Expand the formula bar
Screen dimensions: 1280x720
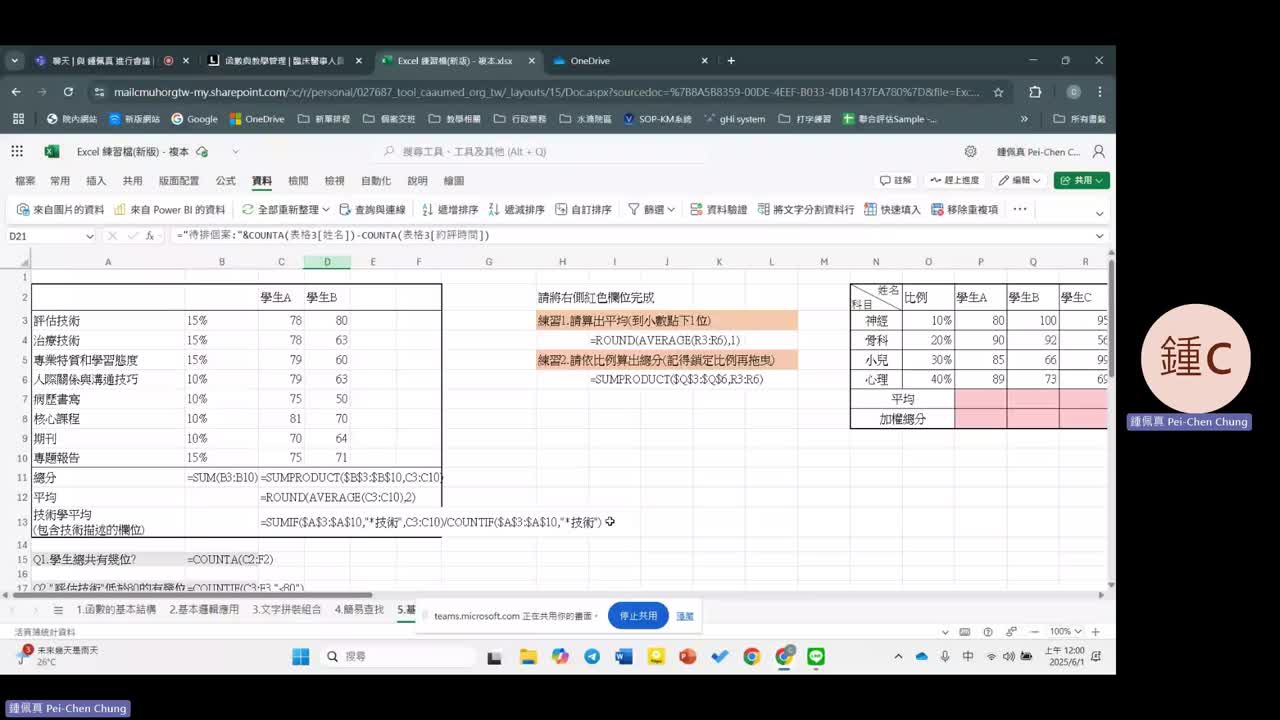click(x=1100, y=236)
